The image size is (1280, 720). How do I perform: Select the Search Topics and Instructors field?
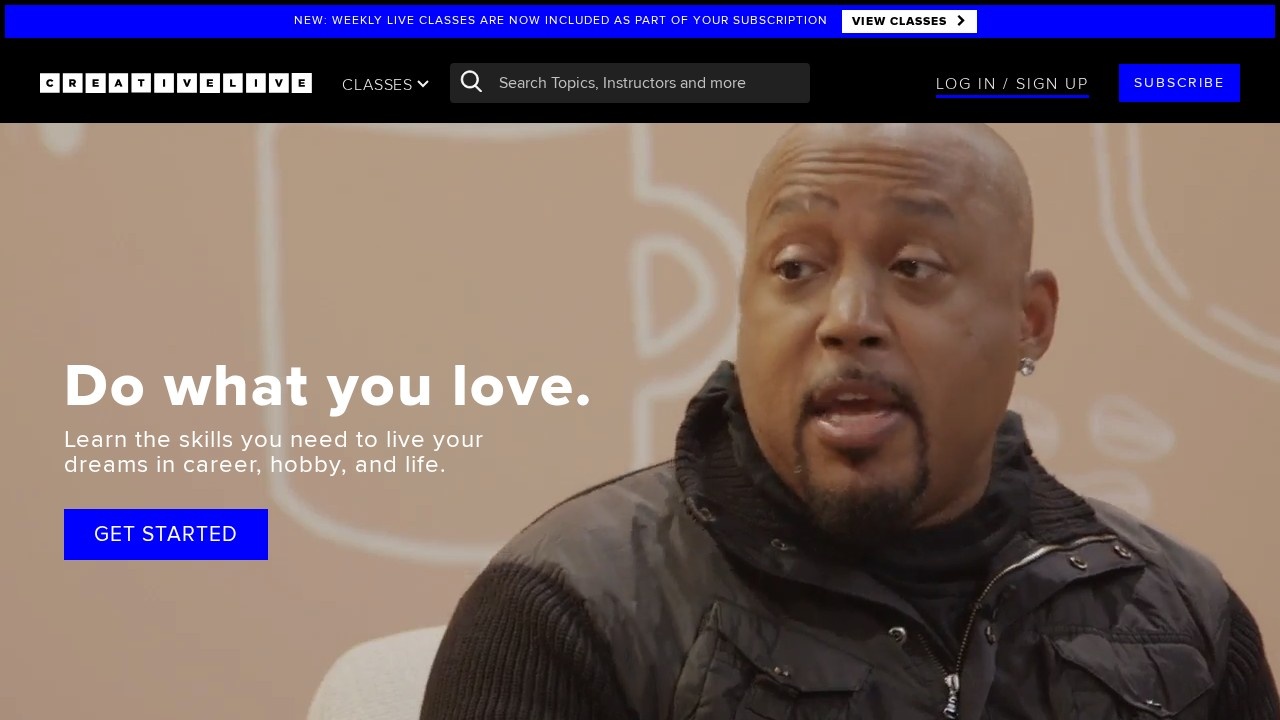[x=640, y=83]
